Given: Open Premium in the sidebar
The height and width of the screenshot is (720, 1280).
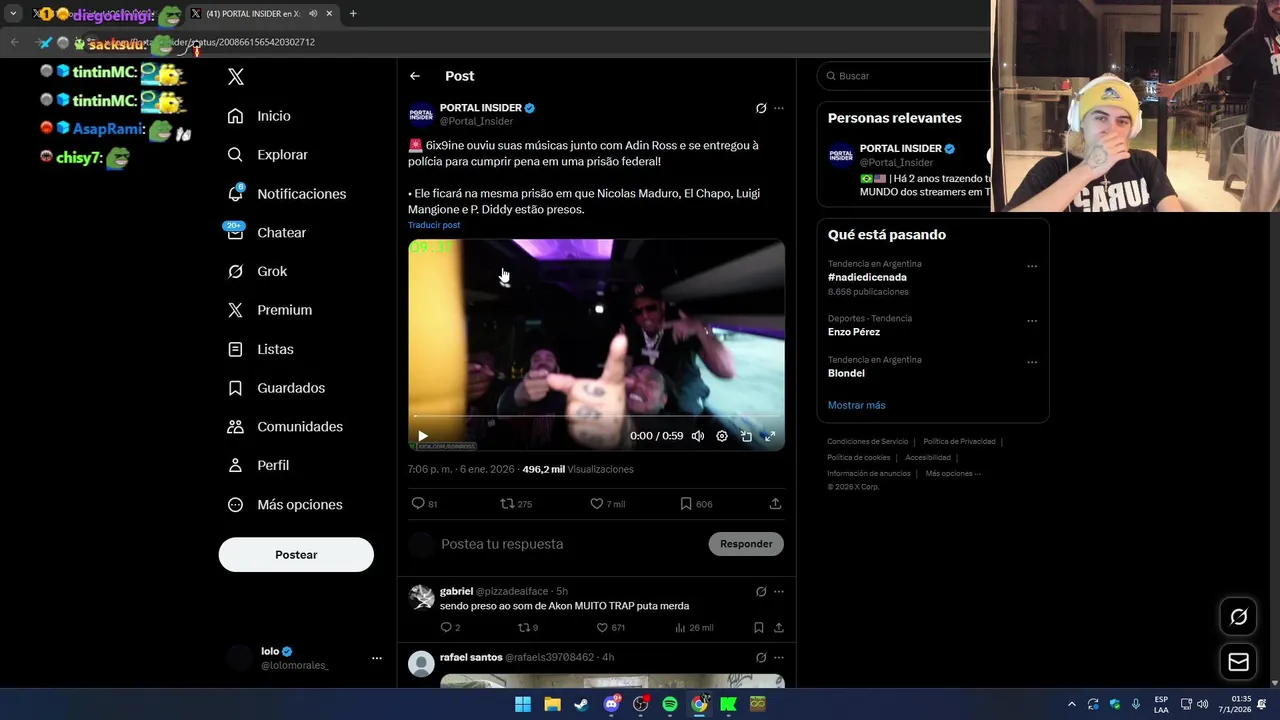Looking at the screenshot, I should [x=269, y=310].
